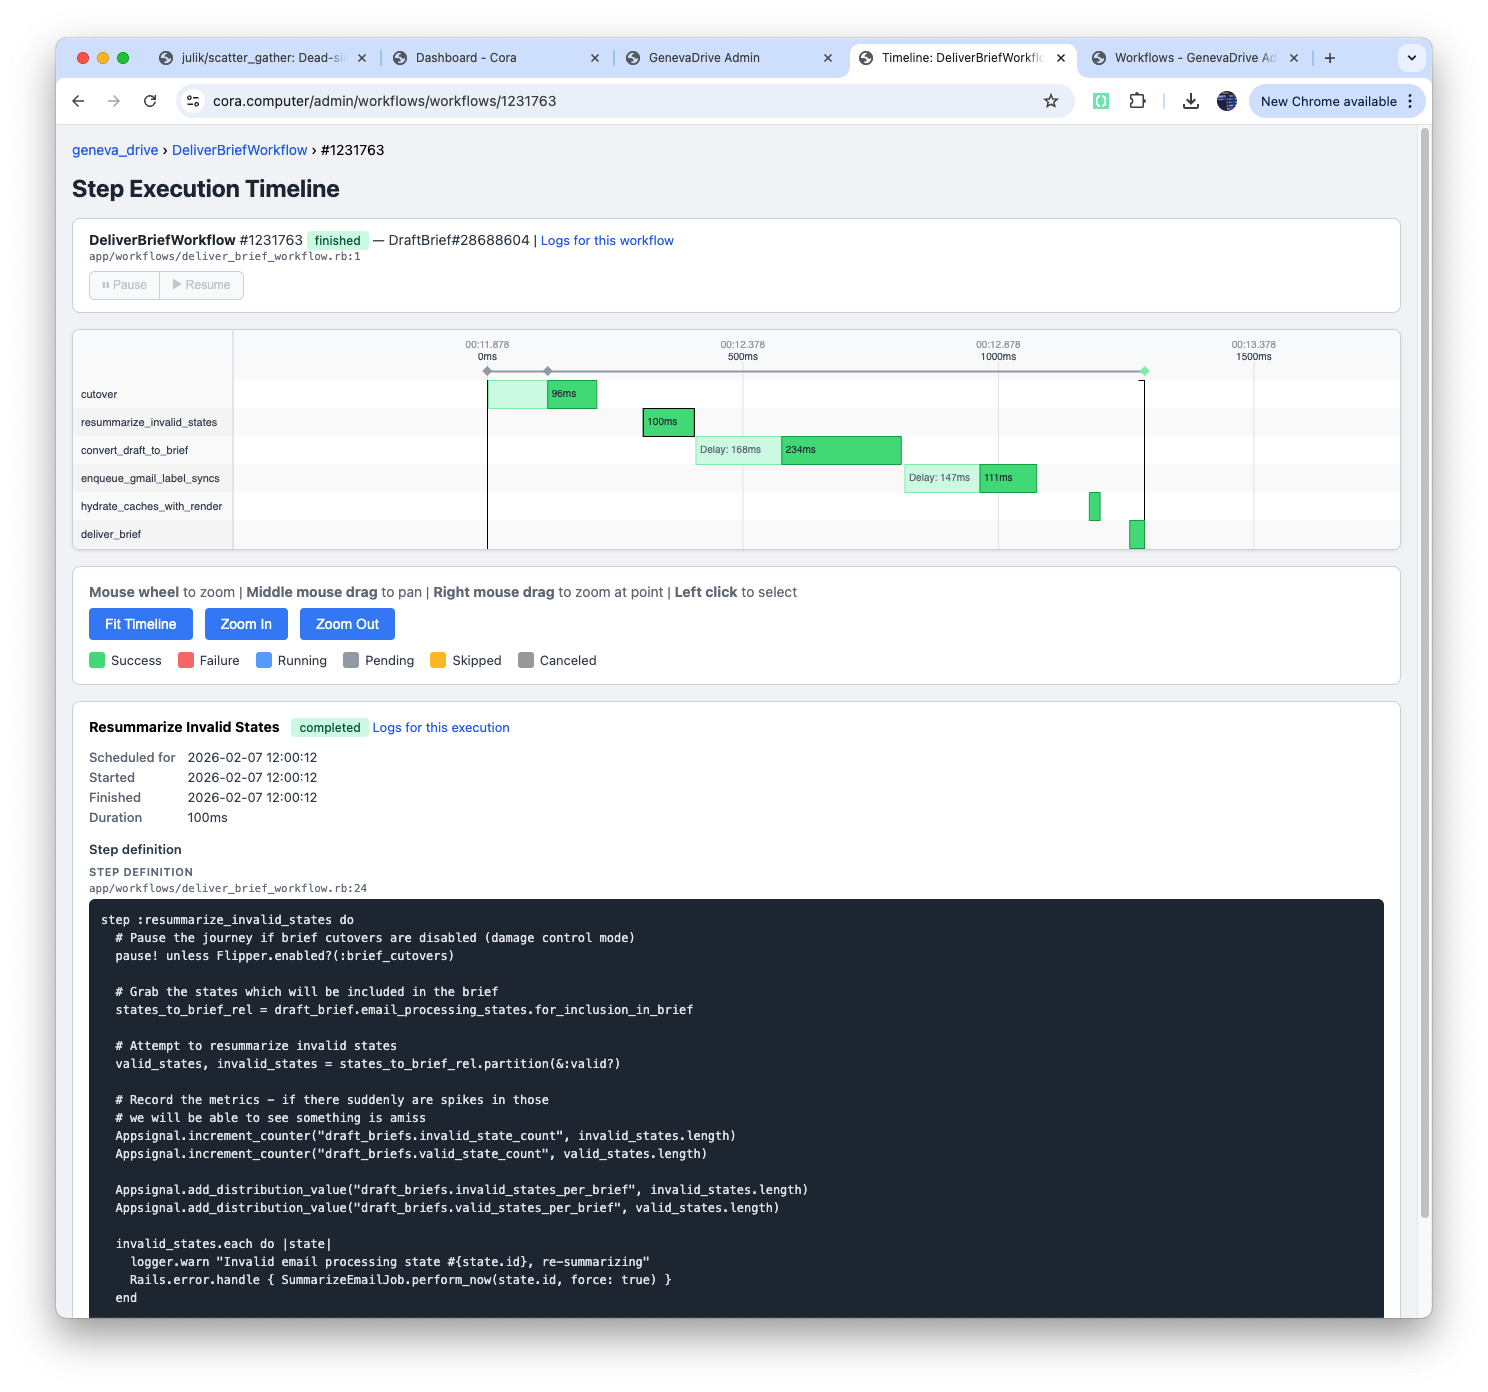Open the three-dot menu beside New Chrome available
The width and height of the screenshot is (1488, 1392).
point(1410,101)
